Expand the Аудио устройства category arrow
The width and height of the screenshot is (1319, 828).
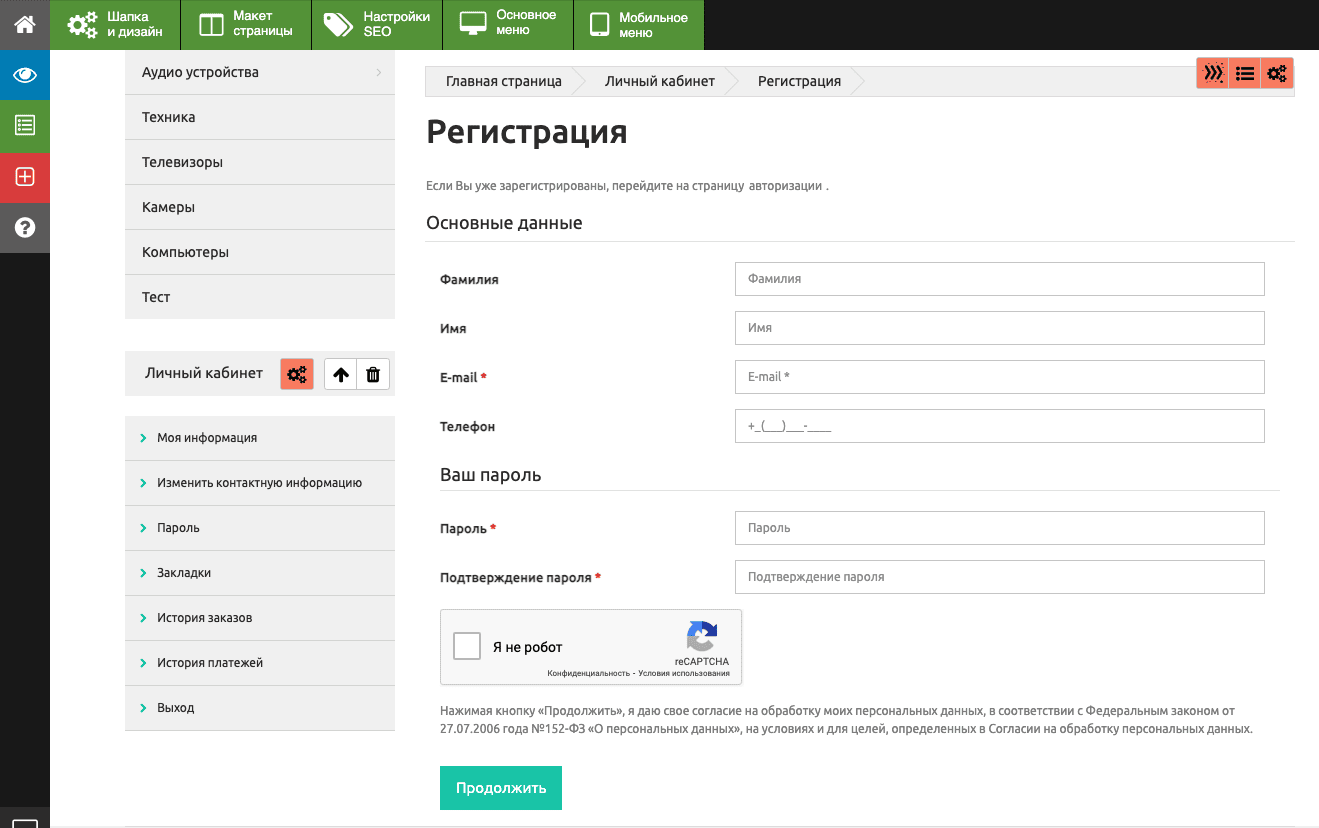pos(379,72)
